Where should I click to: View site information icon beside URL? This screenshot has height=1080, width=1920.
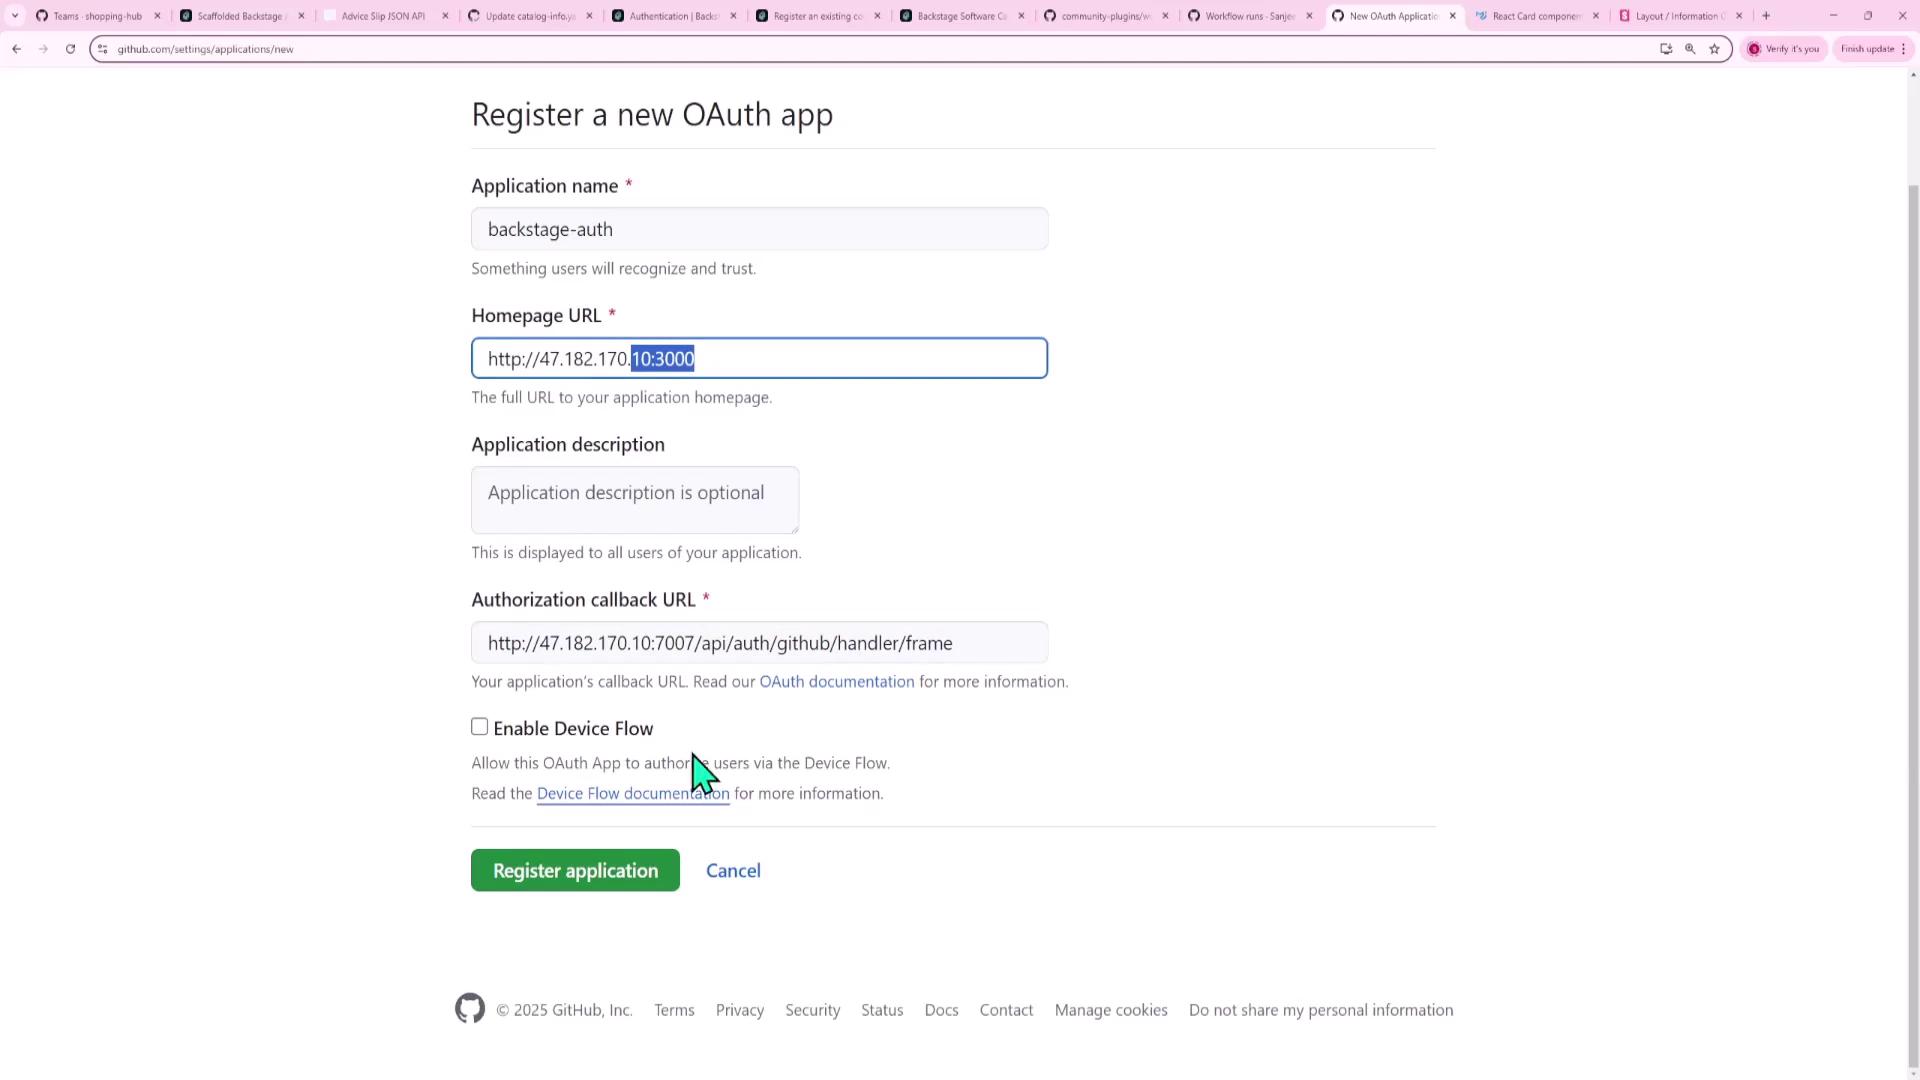coord(102,49)
